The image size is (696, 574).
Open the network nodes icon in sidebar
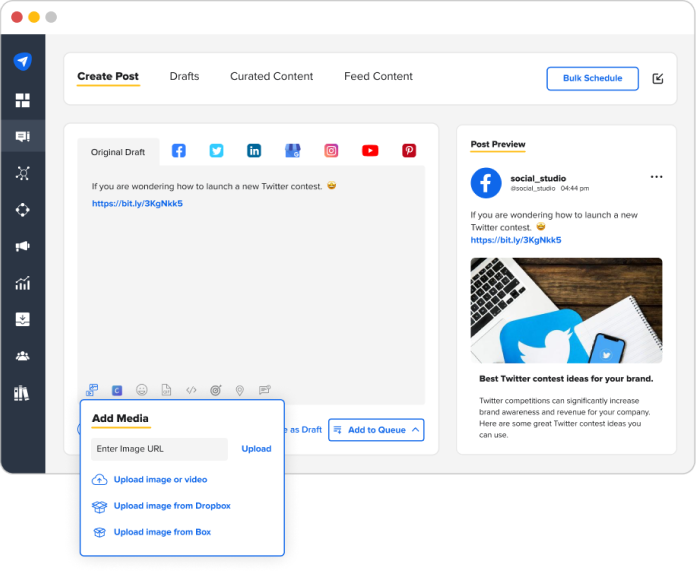click(23, 173)
